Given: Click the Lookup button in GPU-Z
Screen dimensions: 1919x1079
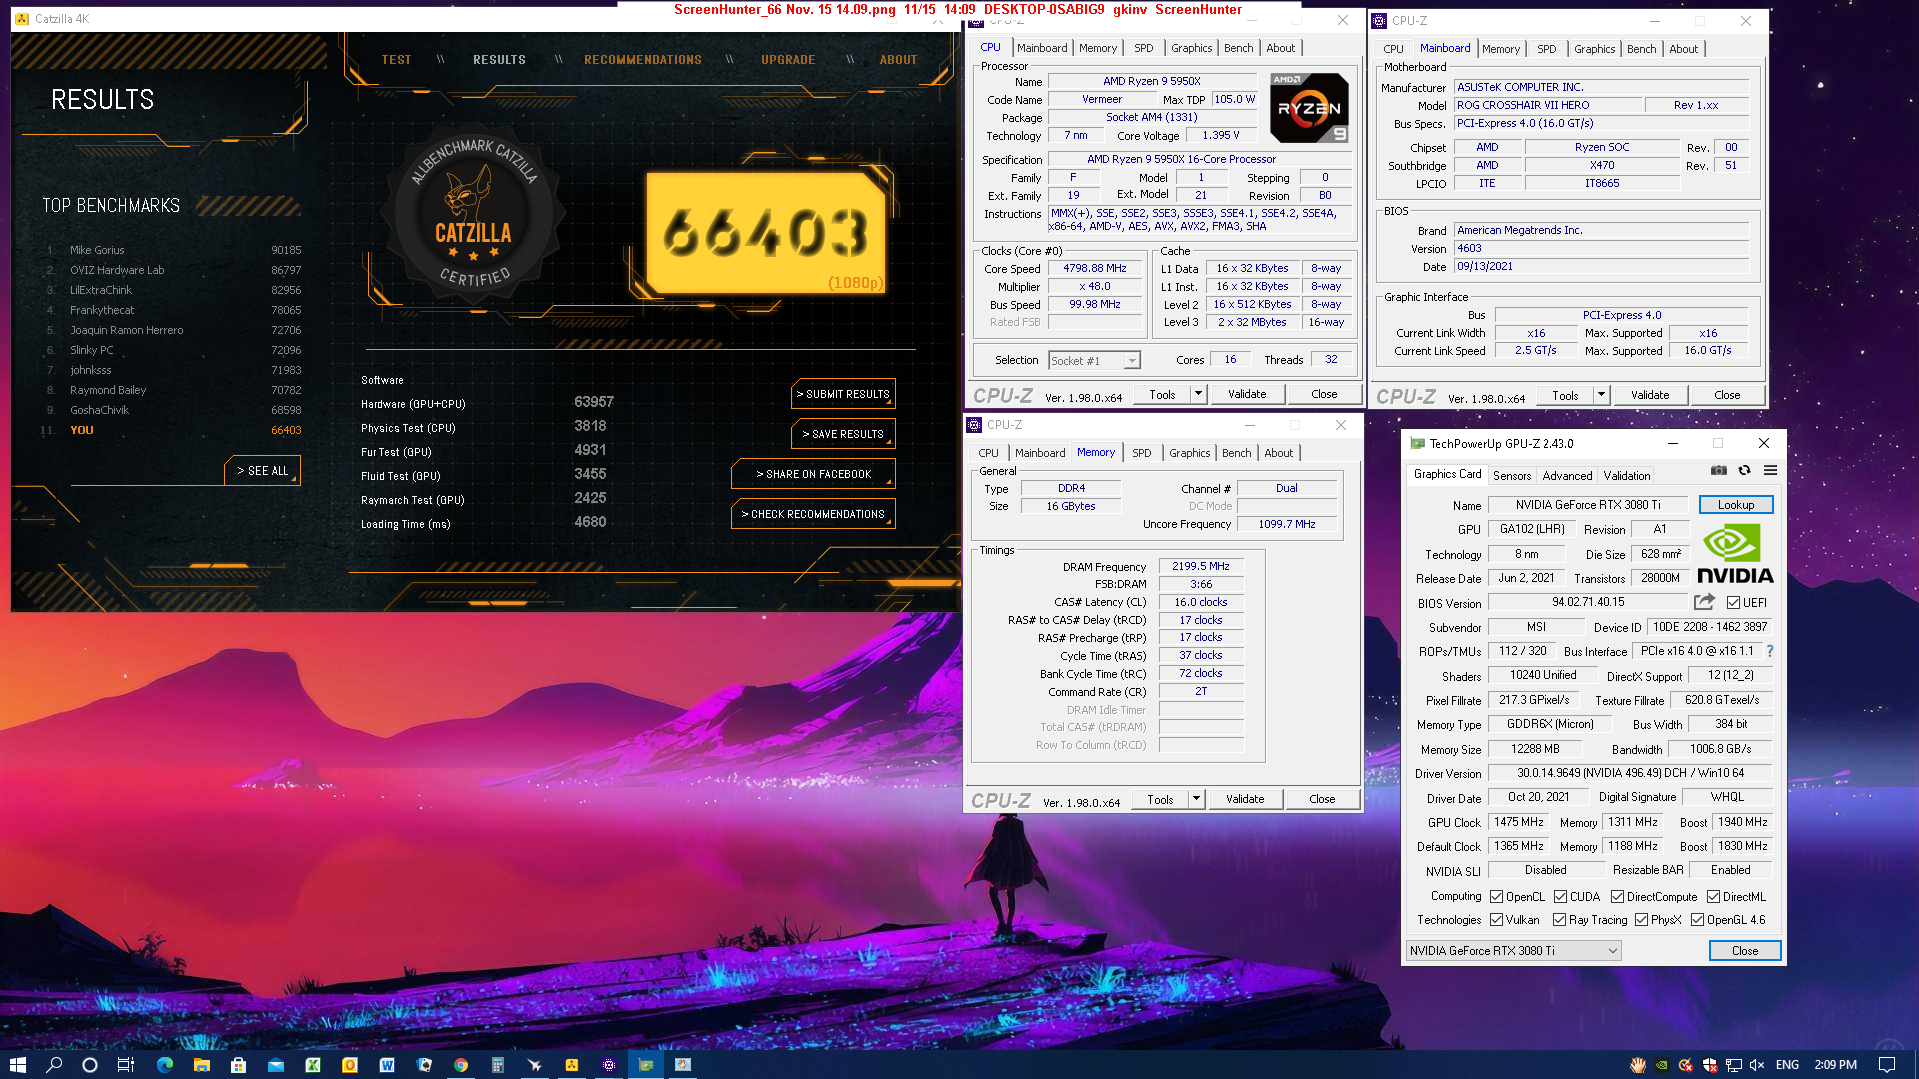Looking at the screenshot, I should 1736,505.
